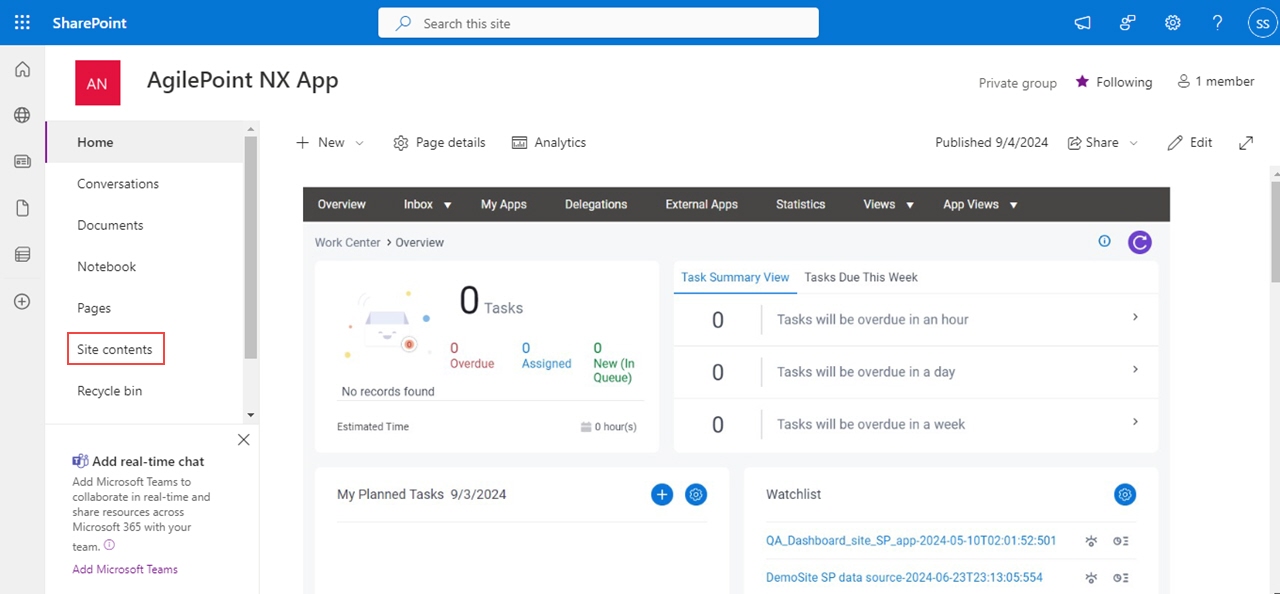Open Site contents

[115, 349]
